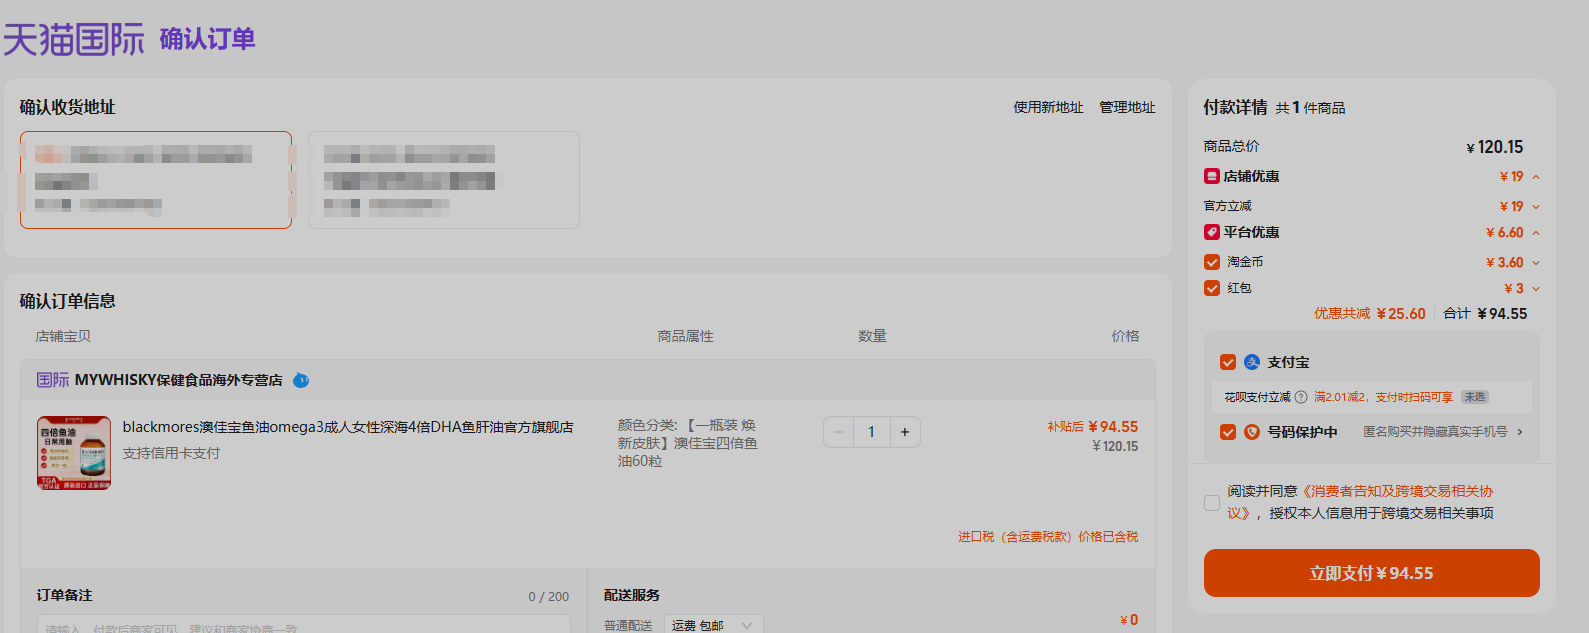Viewport: 1589px width, 633px height.
Task: Click the number protection shield icon
Action: pyautogui.click(x=1252, y=432)
